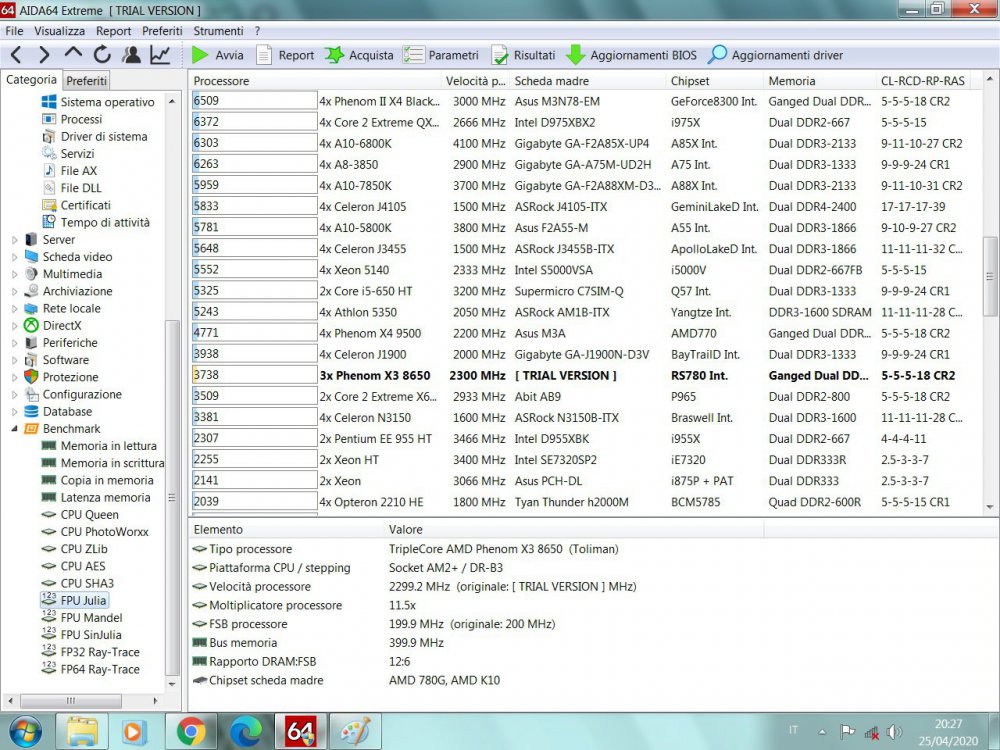Check Aggiornamenti driver updates

[x=775, y=55]
